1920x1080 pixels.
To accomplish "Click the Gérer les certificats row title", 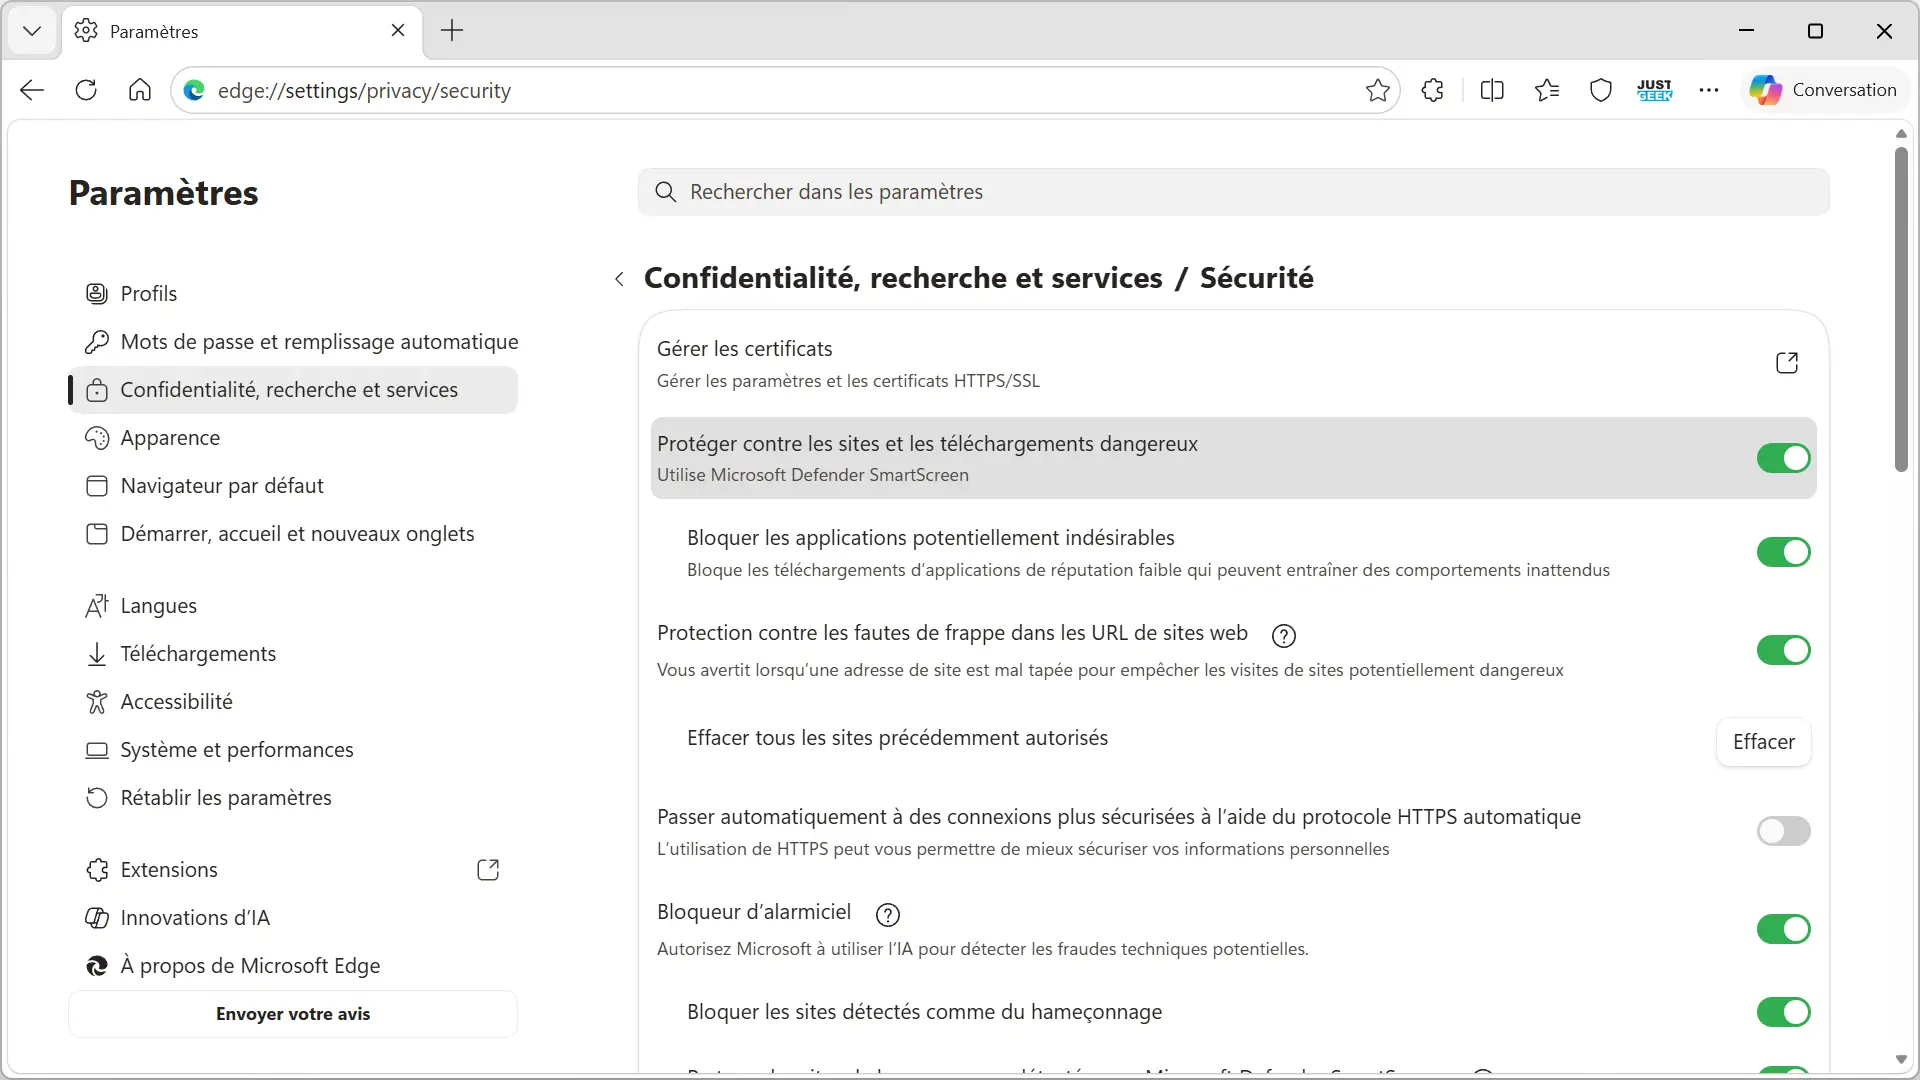I will 744,349.
